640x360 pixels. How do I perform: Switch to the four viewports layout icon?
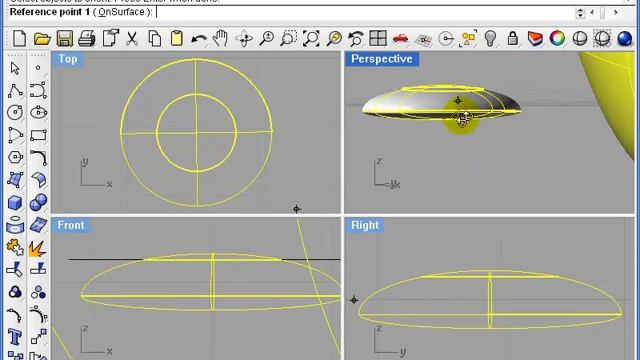click(378, 39)
